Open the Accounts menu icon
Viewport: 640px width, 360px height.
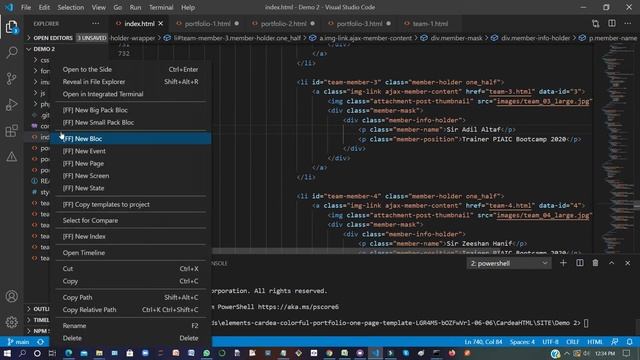click(x=11, y=296)
